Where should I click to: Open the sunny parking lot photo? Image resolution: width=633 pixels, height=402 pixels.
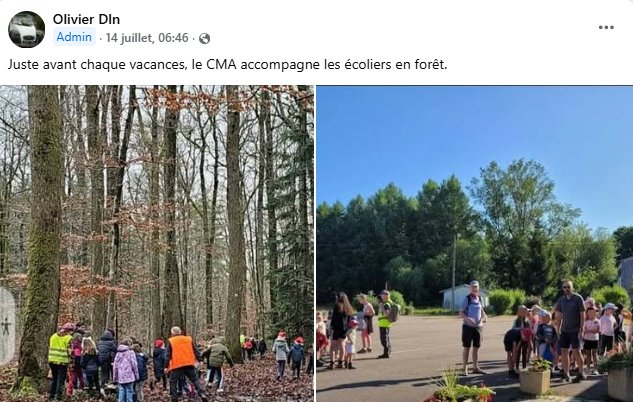pos(475,243)
